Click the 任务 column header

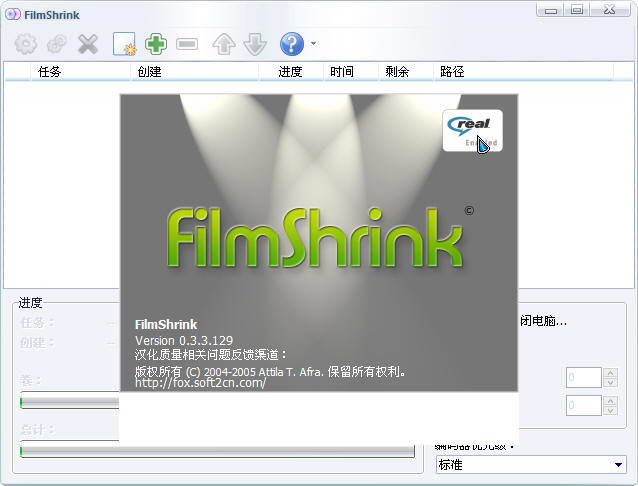click(x=81, y=72)
